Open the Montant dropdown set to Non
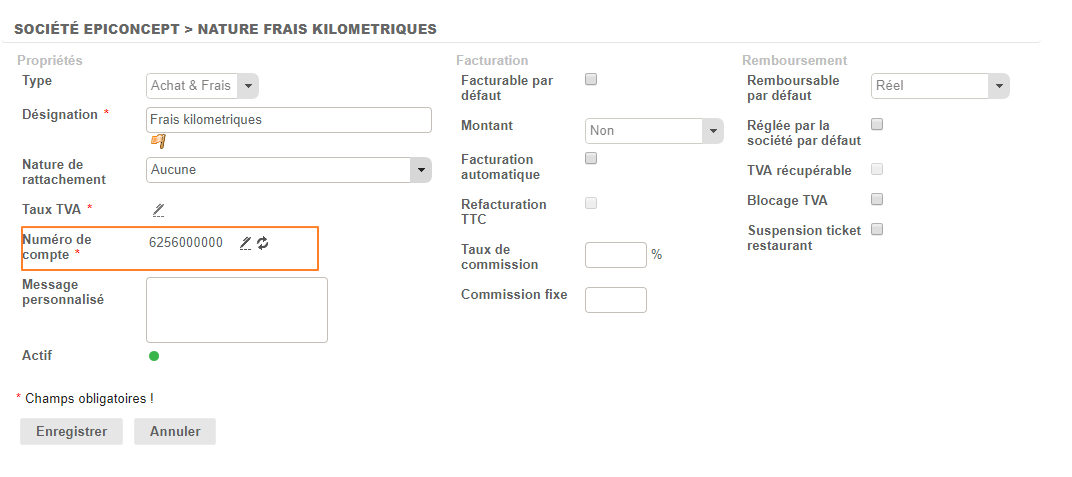The height and width of the screenshot is (477, 1072). [653, 131]
